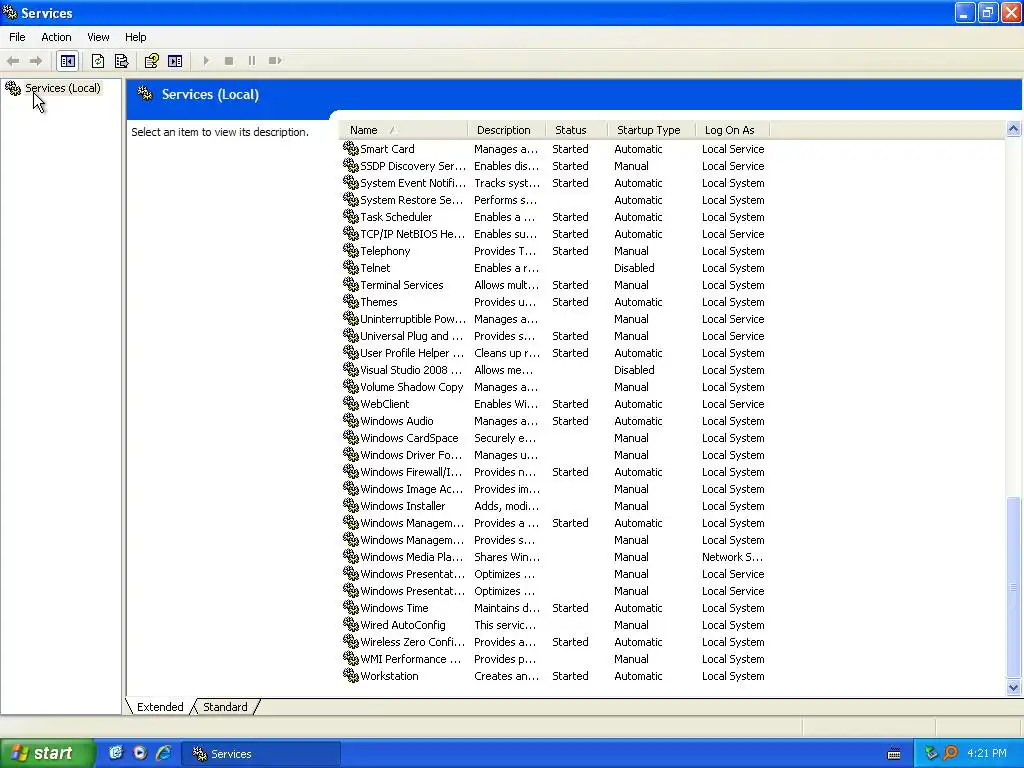Select the Terminal Services row

click(554, 285)
